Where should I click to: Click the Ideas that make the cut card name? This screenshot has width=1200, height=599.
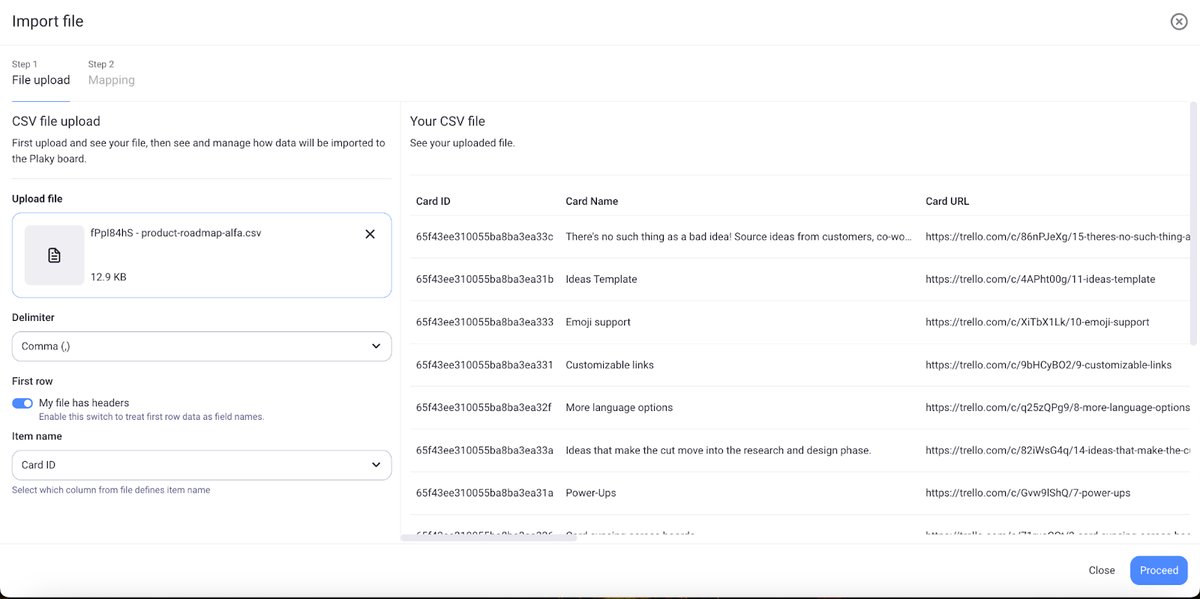(718, 450)
